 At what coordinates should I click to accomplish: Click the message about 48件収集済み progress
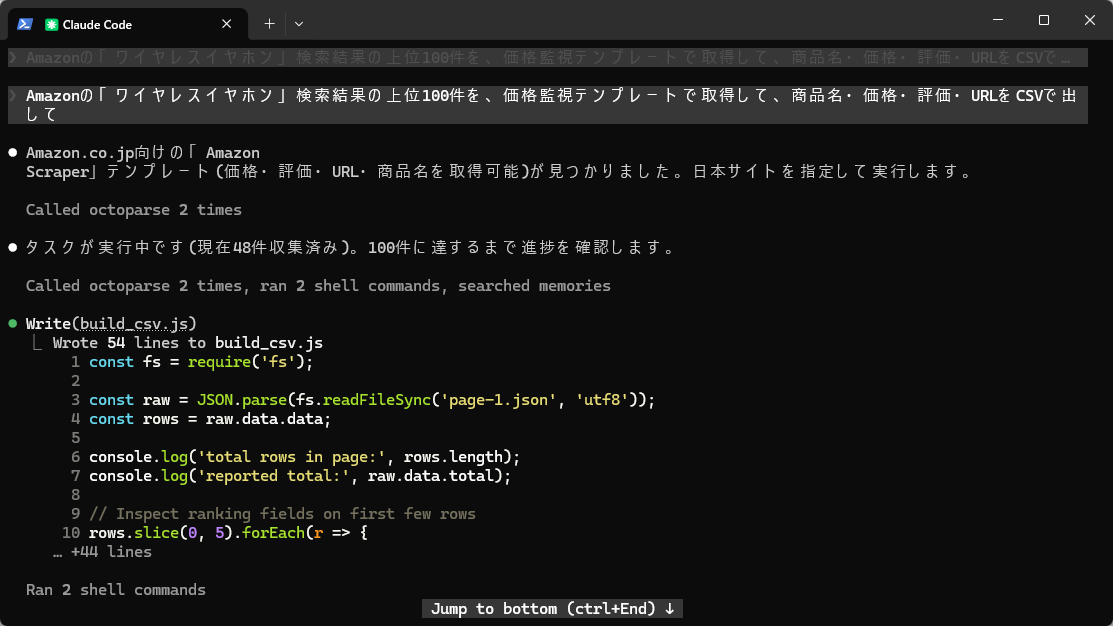point(349,248)
